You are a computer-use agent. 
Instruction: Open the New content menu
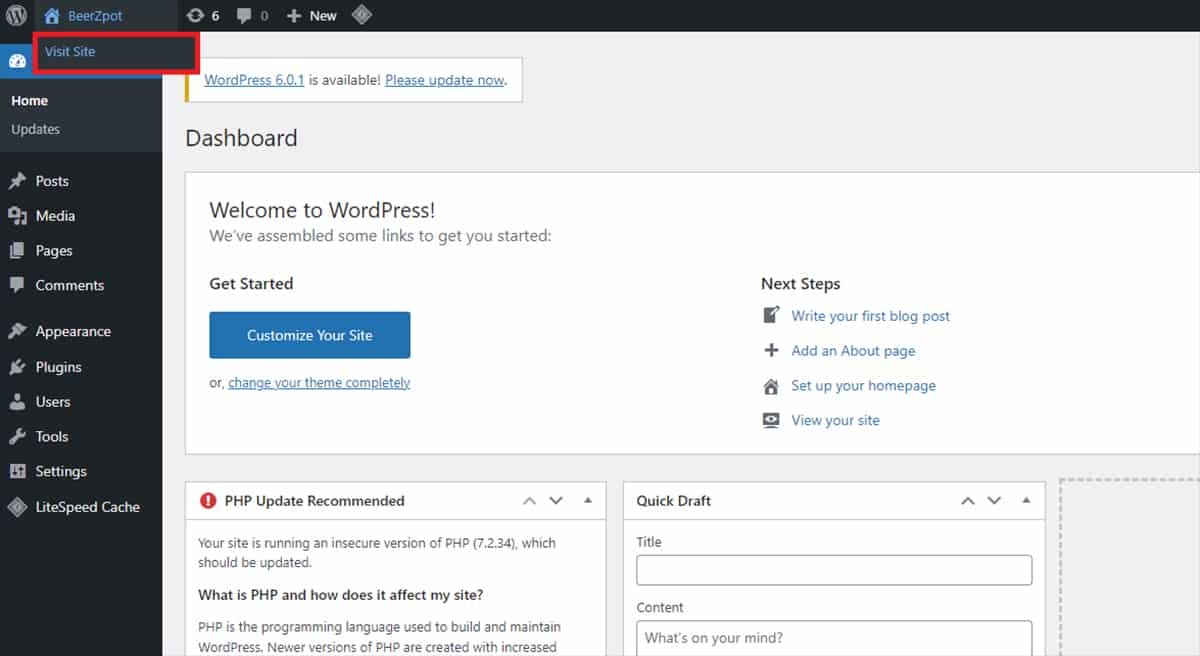[x=311, y=16]
